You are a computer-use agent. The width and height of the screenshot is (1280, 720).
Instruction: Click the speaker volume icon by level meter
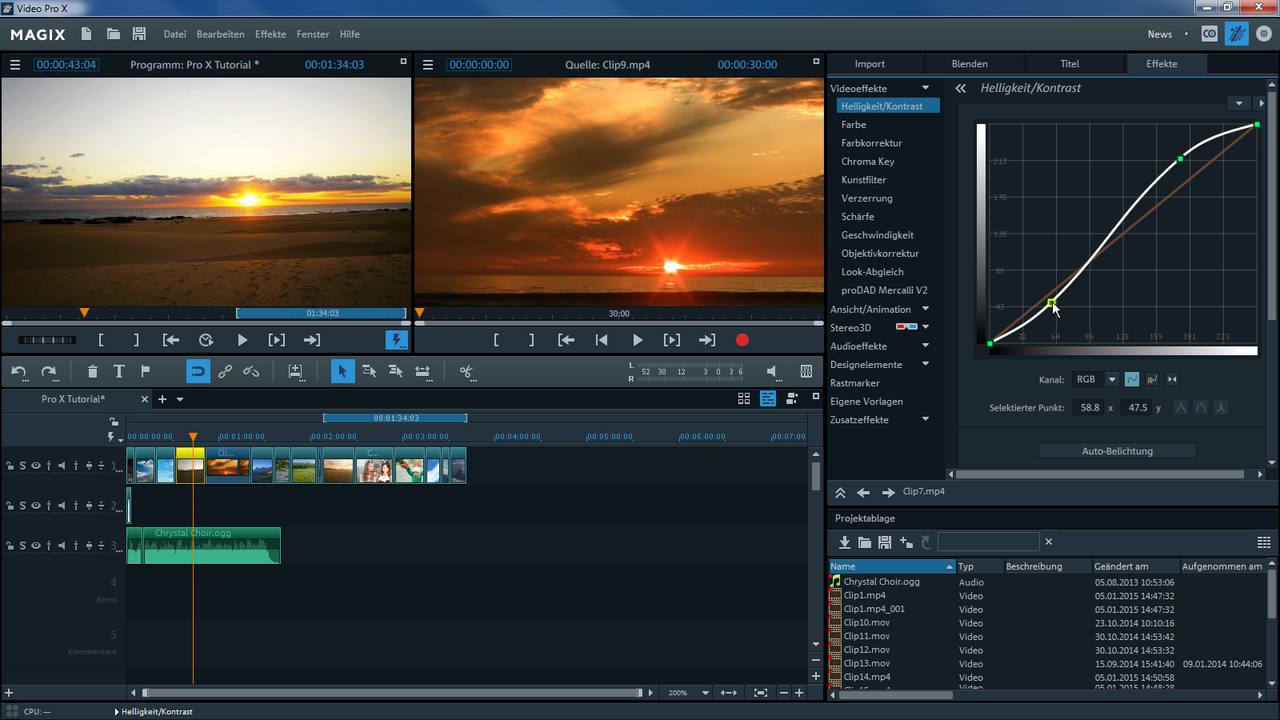(772, 371)
